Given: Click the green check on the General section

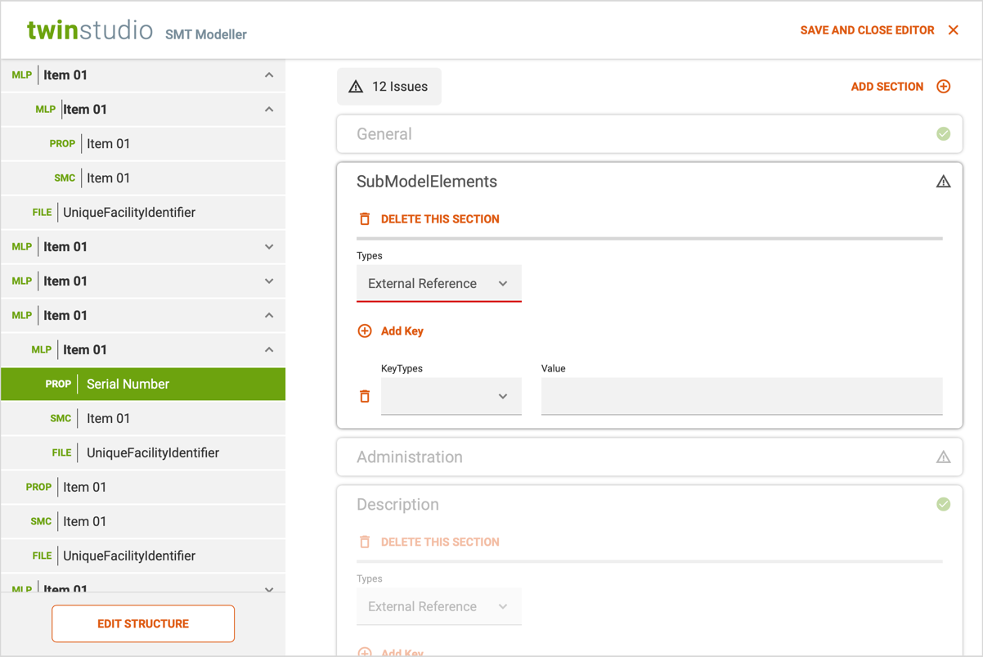Looking at the screenshot, I should [943, 133].
